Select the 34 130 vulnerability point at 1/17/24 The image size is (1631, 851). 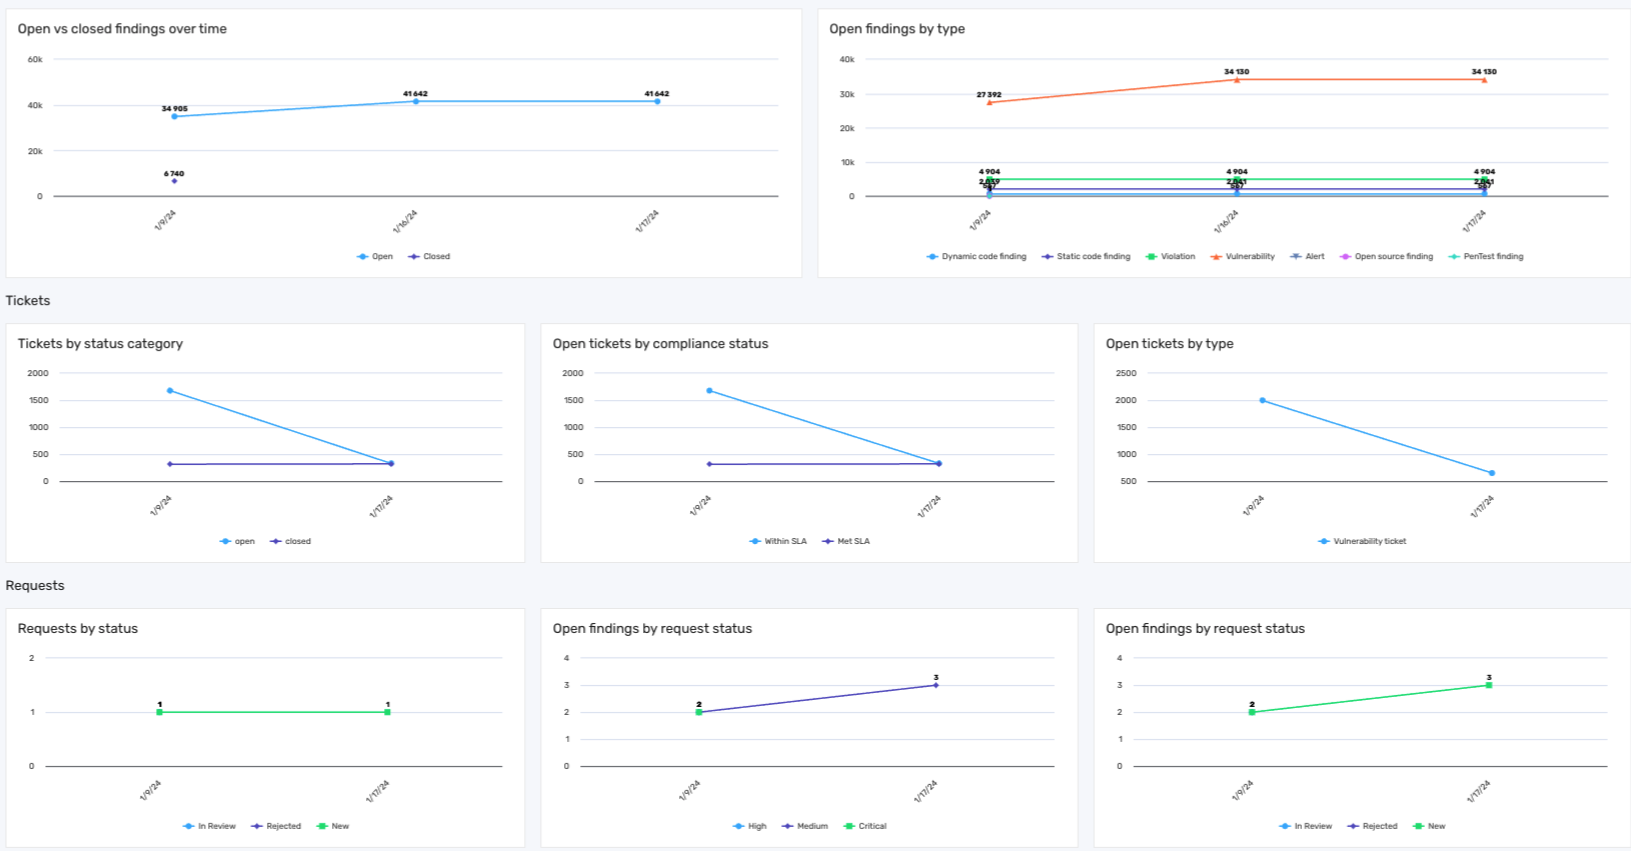(1484, 80)
